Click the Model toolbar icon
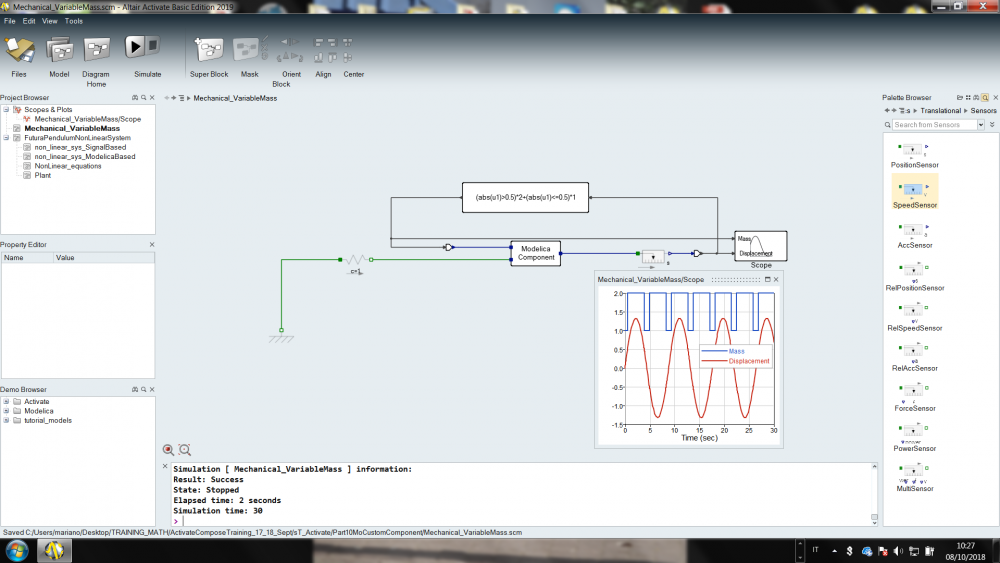Viewport: 1000px width, 563px height. pos(59,51)
